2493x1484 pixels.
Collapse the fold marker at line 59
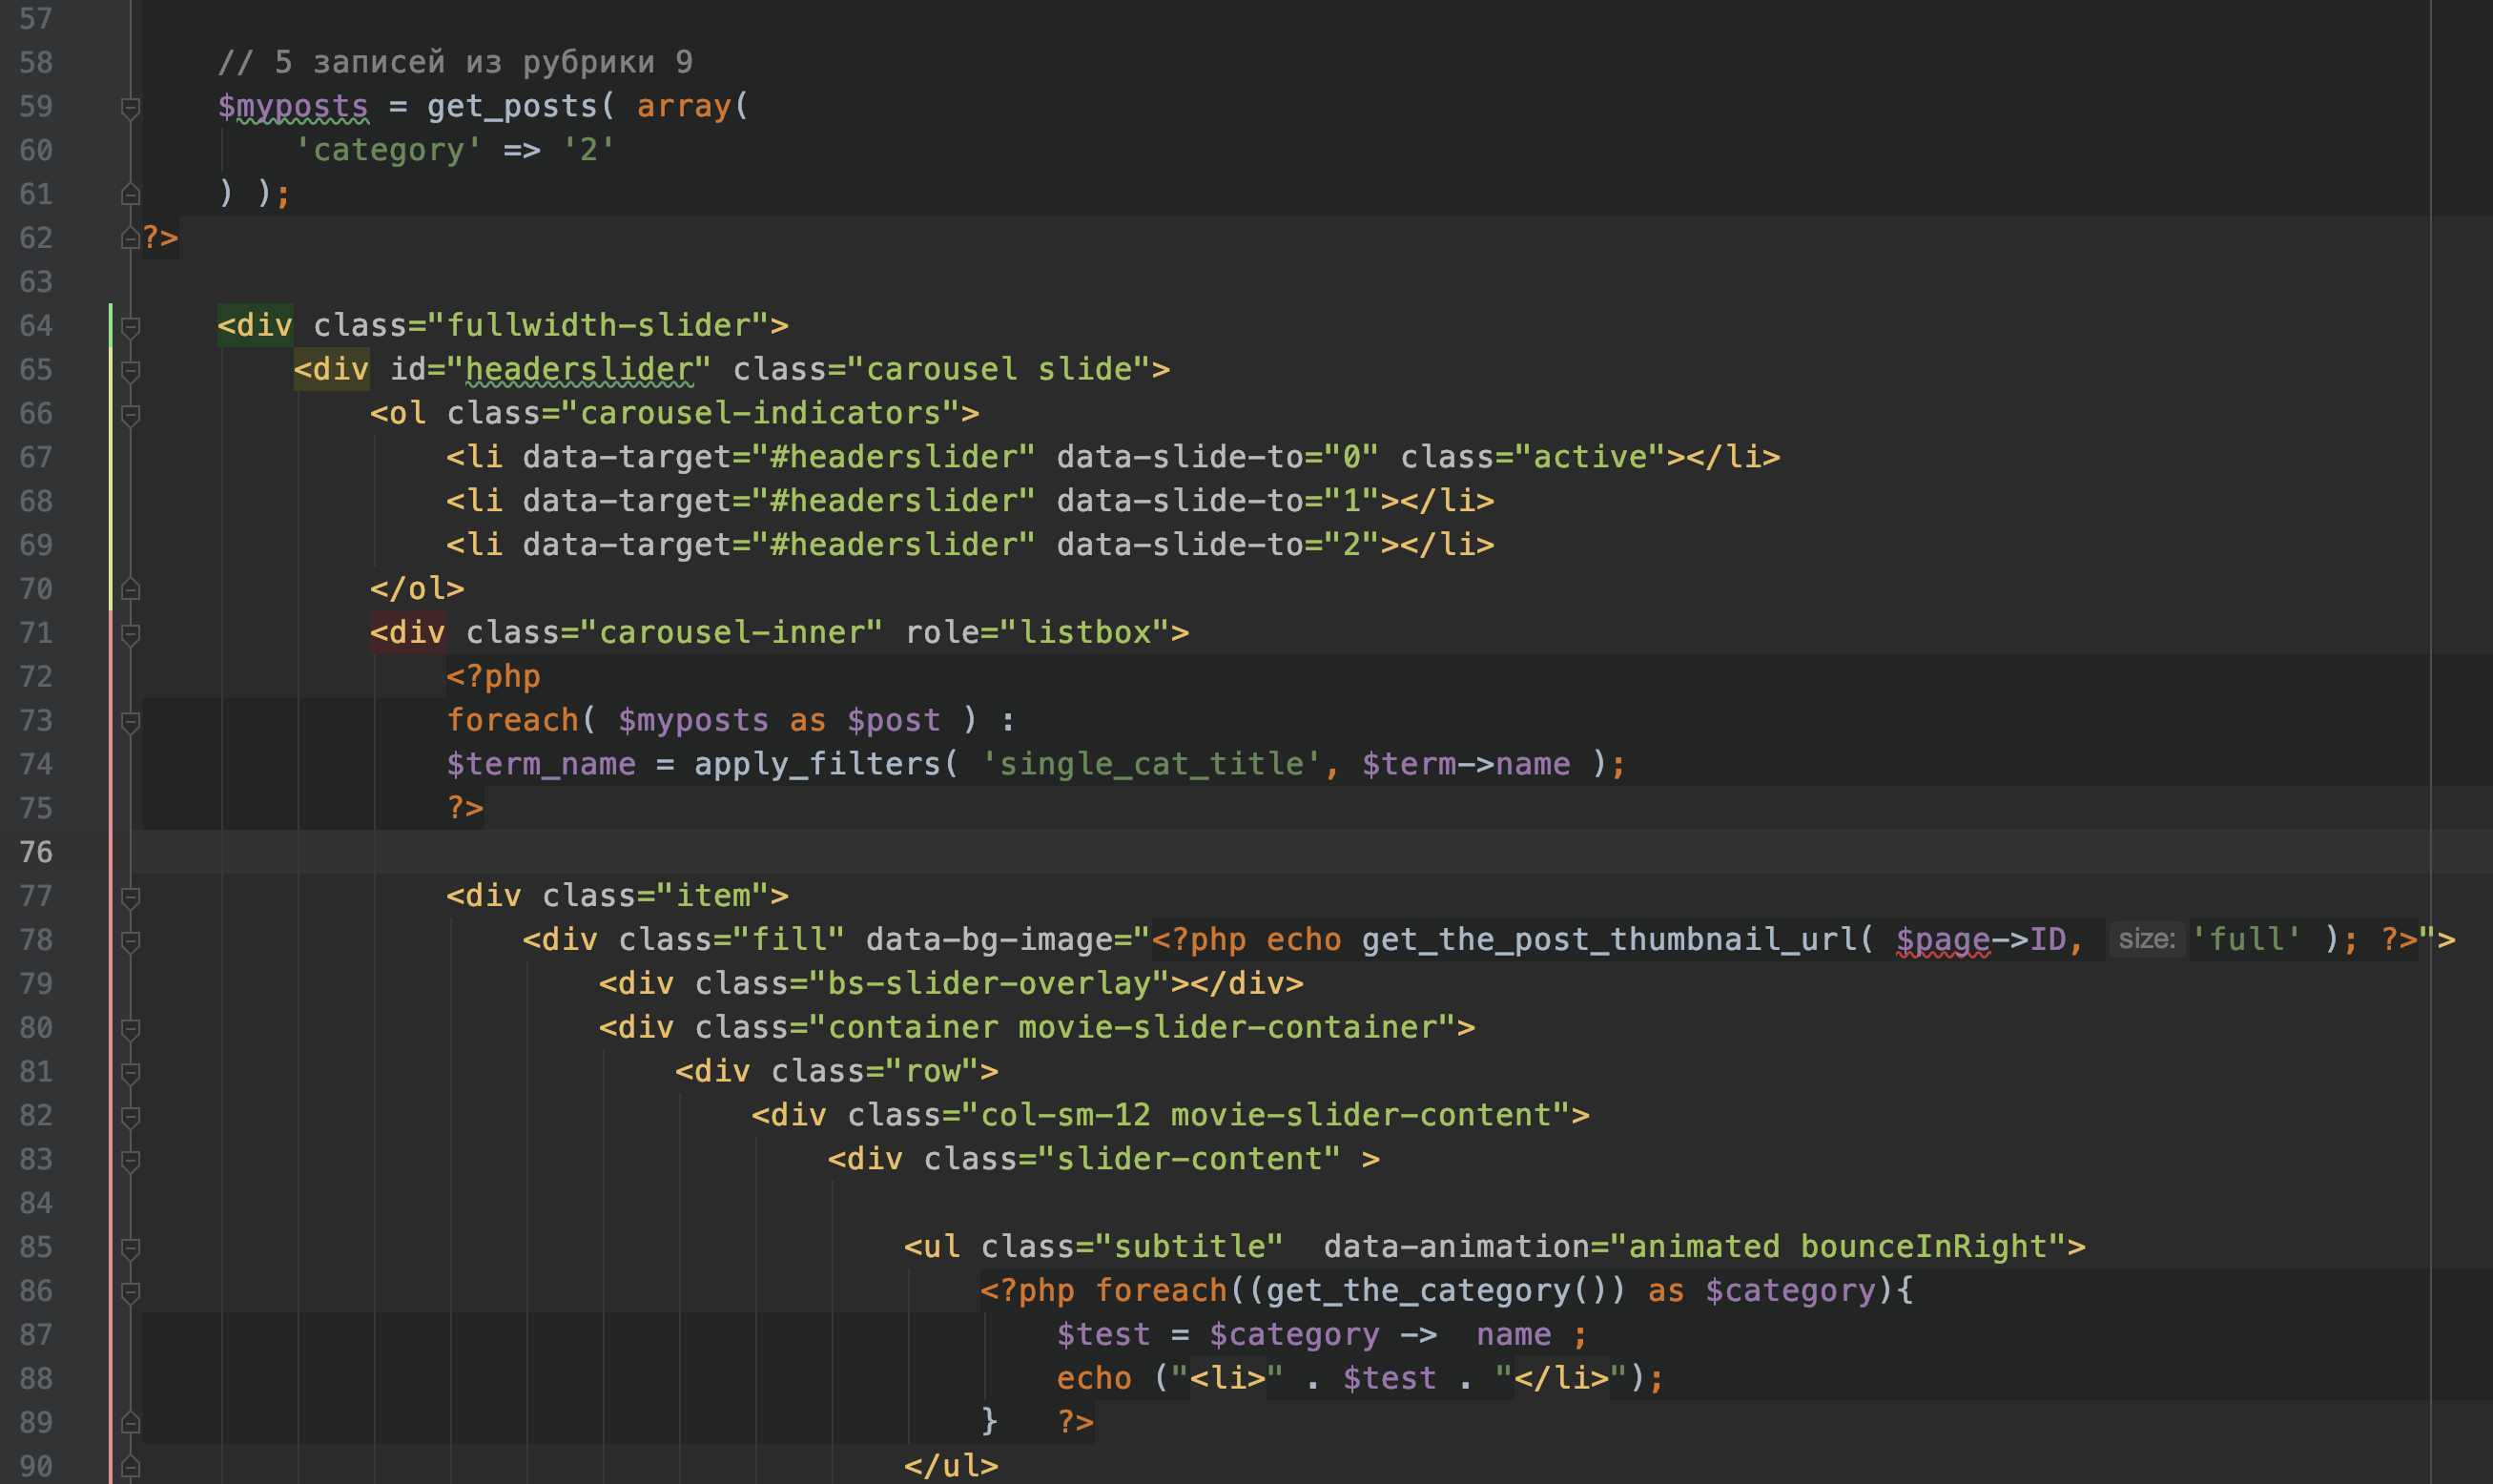pyautogui.click(x=130, y=107)
